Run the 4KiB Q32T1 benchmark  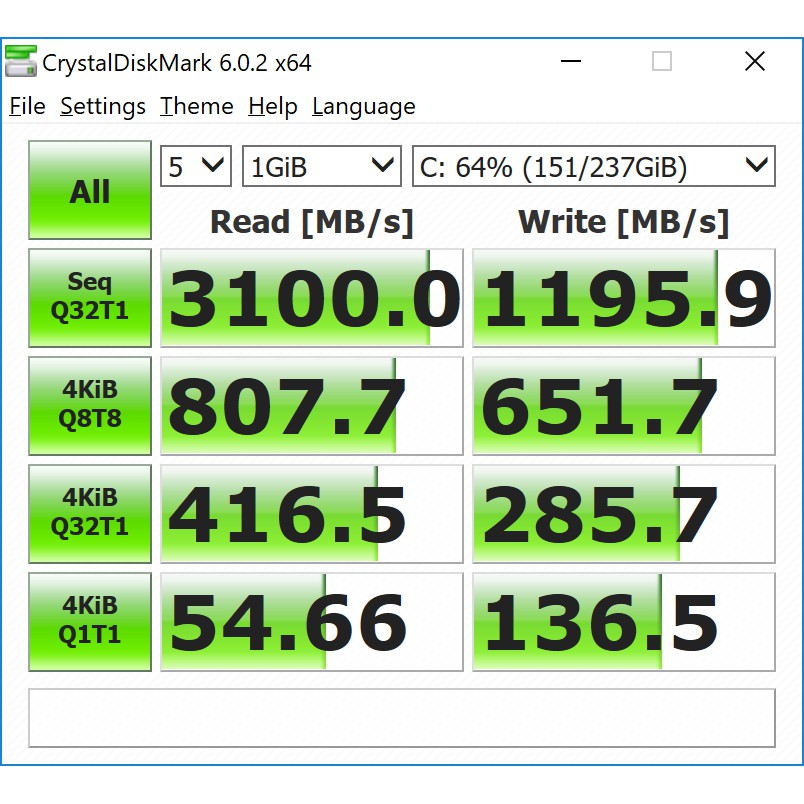90,513
